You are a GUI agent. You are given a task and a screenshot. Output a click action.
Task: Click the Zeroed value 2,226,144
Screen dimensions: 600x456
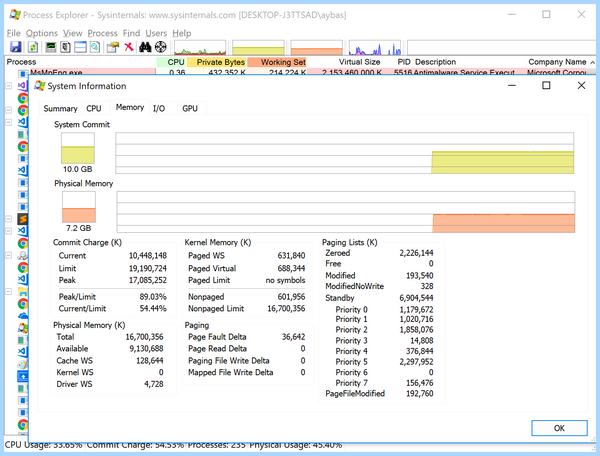pos(416,253)
